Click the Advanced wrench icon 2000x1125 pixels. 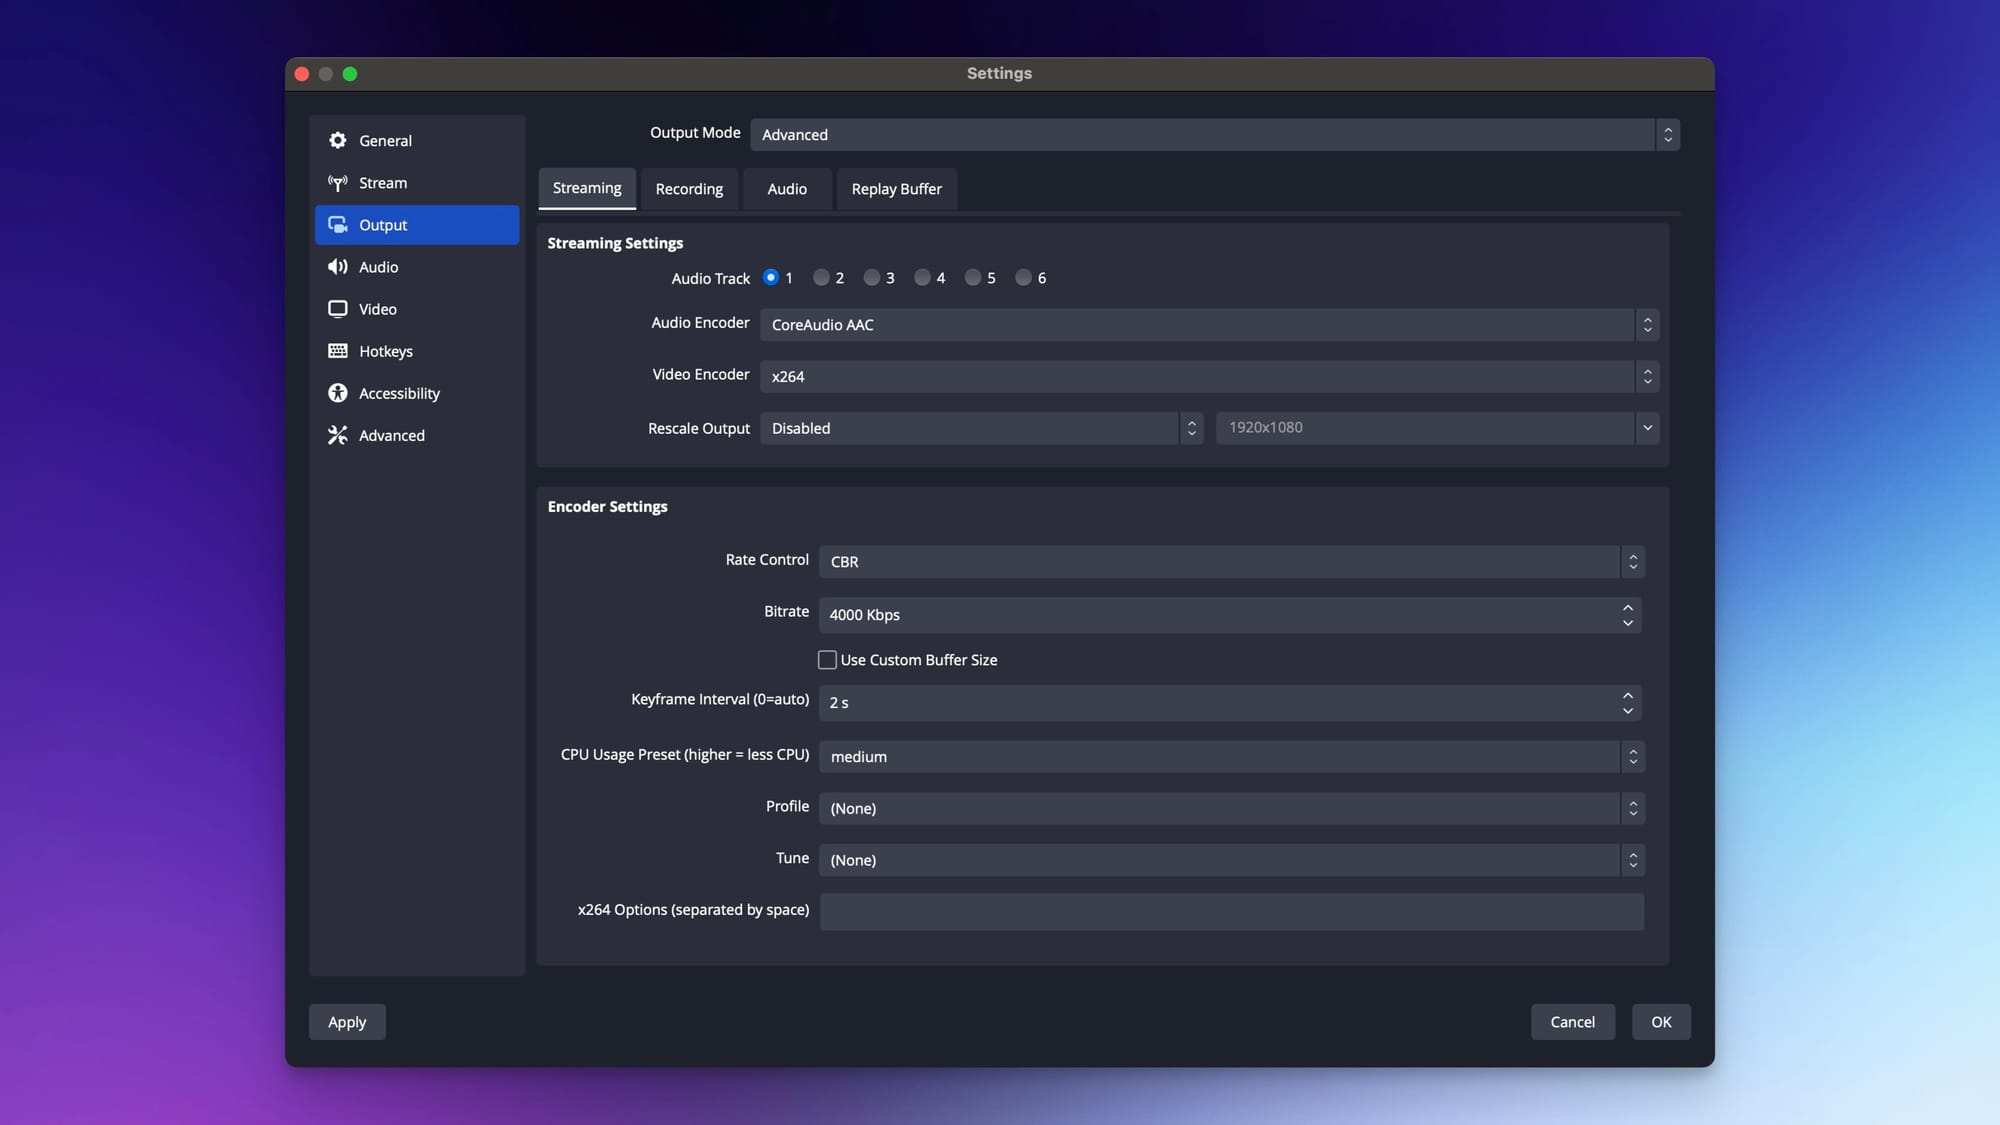[x=338, y=435]
